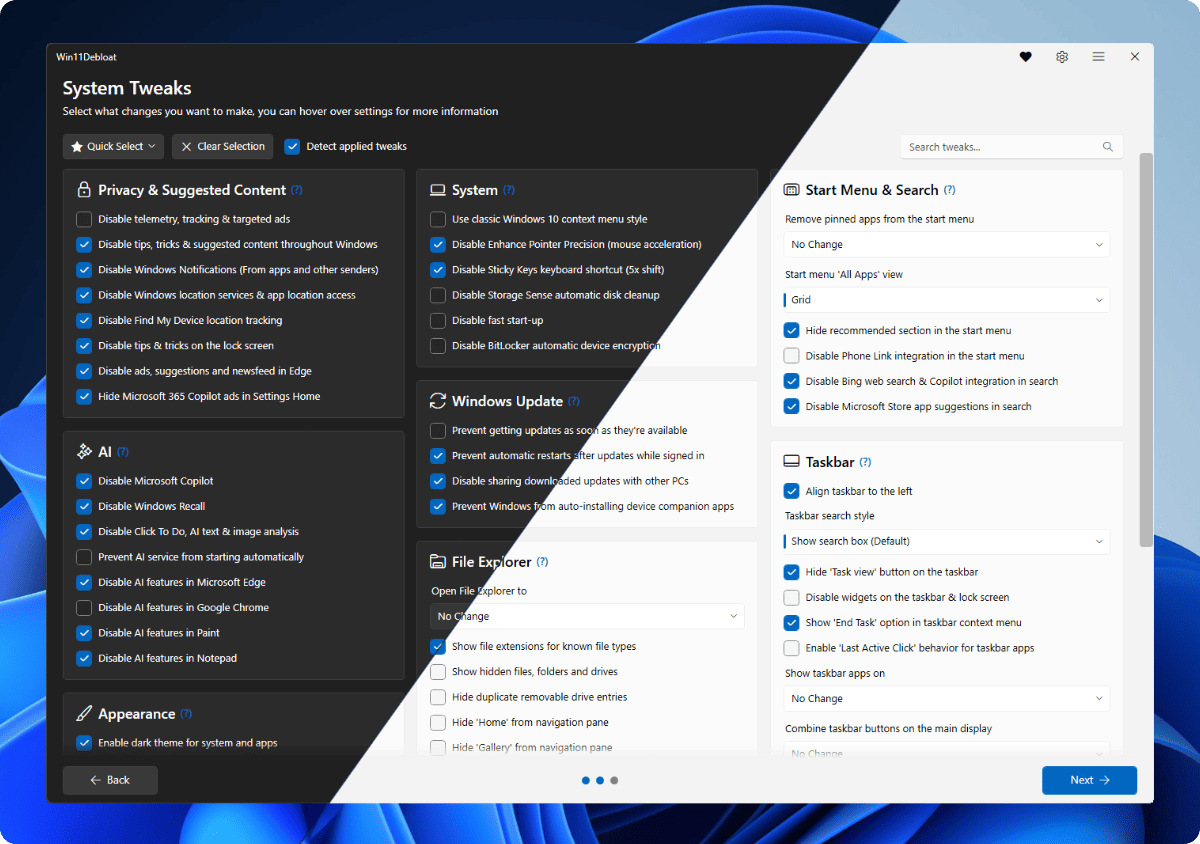Screen dimensions: 1200x844
Task: Uncheck Disable Find My Device location tracking
Action: (x=84, y=320)
